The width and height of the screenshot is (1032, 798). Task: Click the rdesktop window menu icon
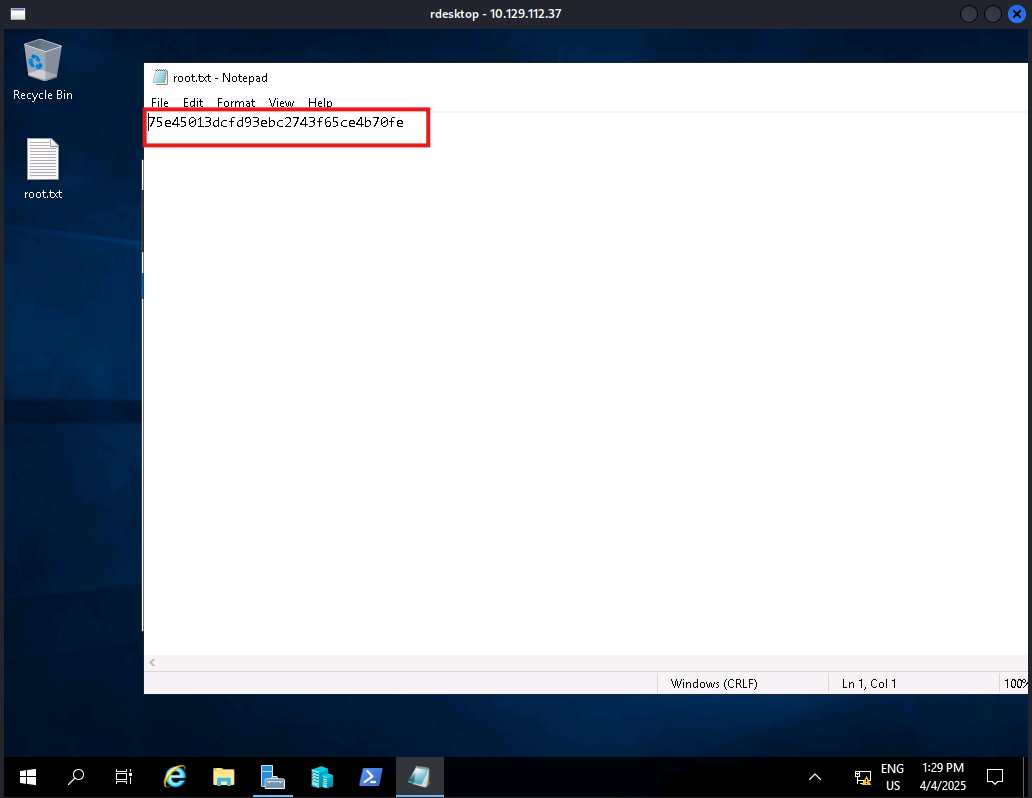click(18, 14)
